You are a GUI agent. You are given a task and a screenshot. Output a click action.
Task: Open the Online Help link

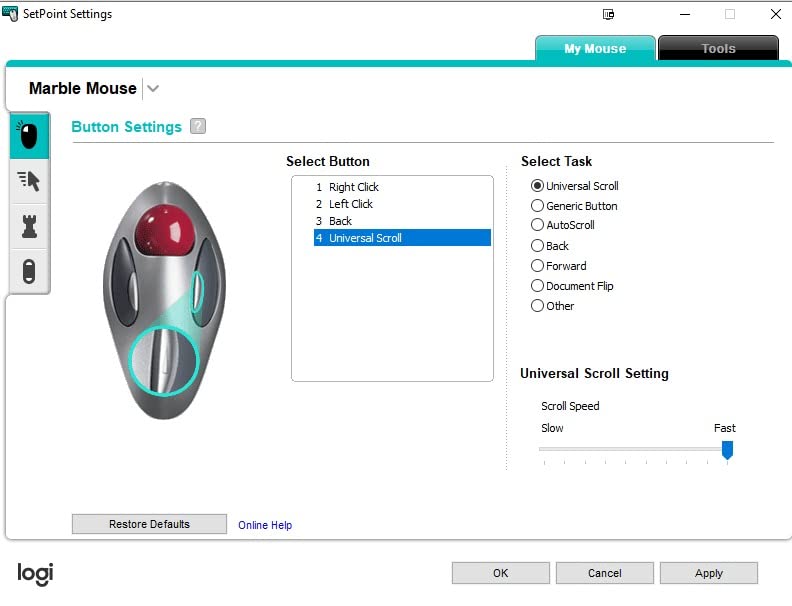[x=265, y=525]
